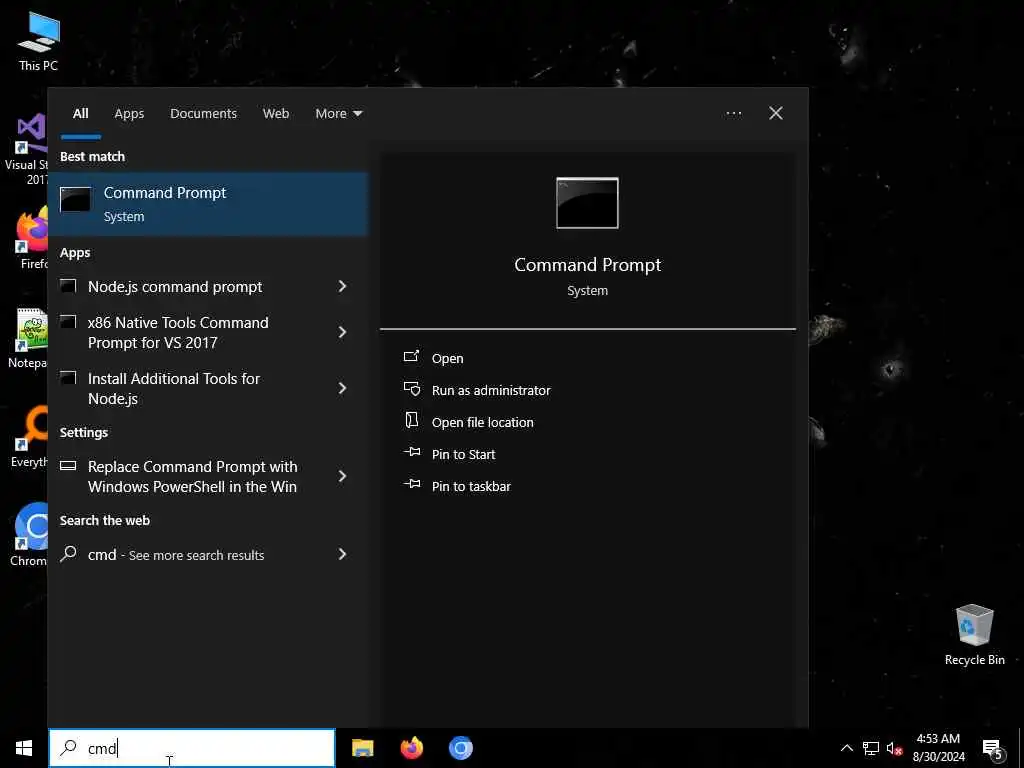This screenshot has width=1024, height=768.
Task: Select the Recycle Bin desktop icon
Action: pos(974,635)
